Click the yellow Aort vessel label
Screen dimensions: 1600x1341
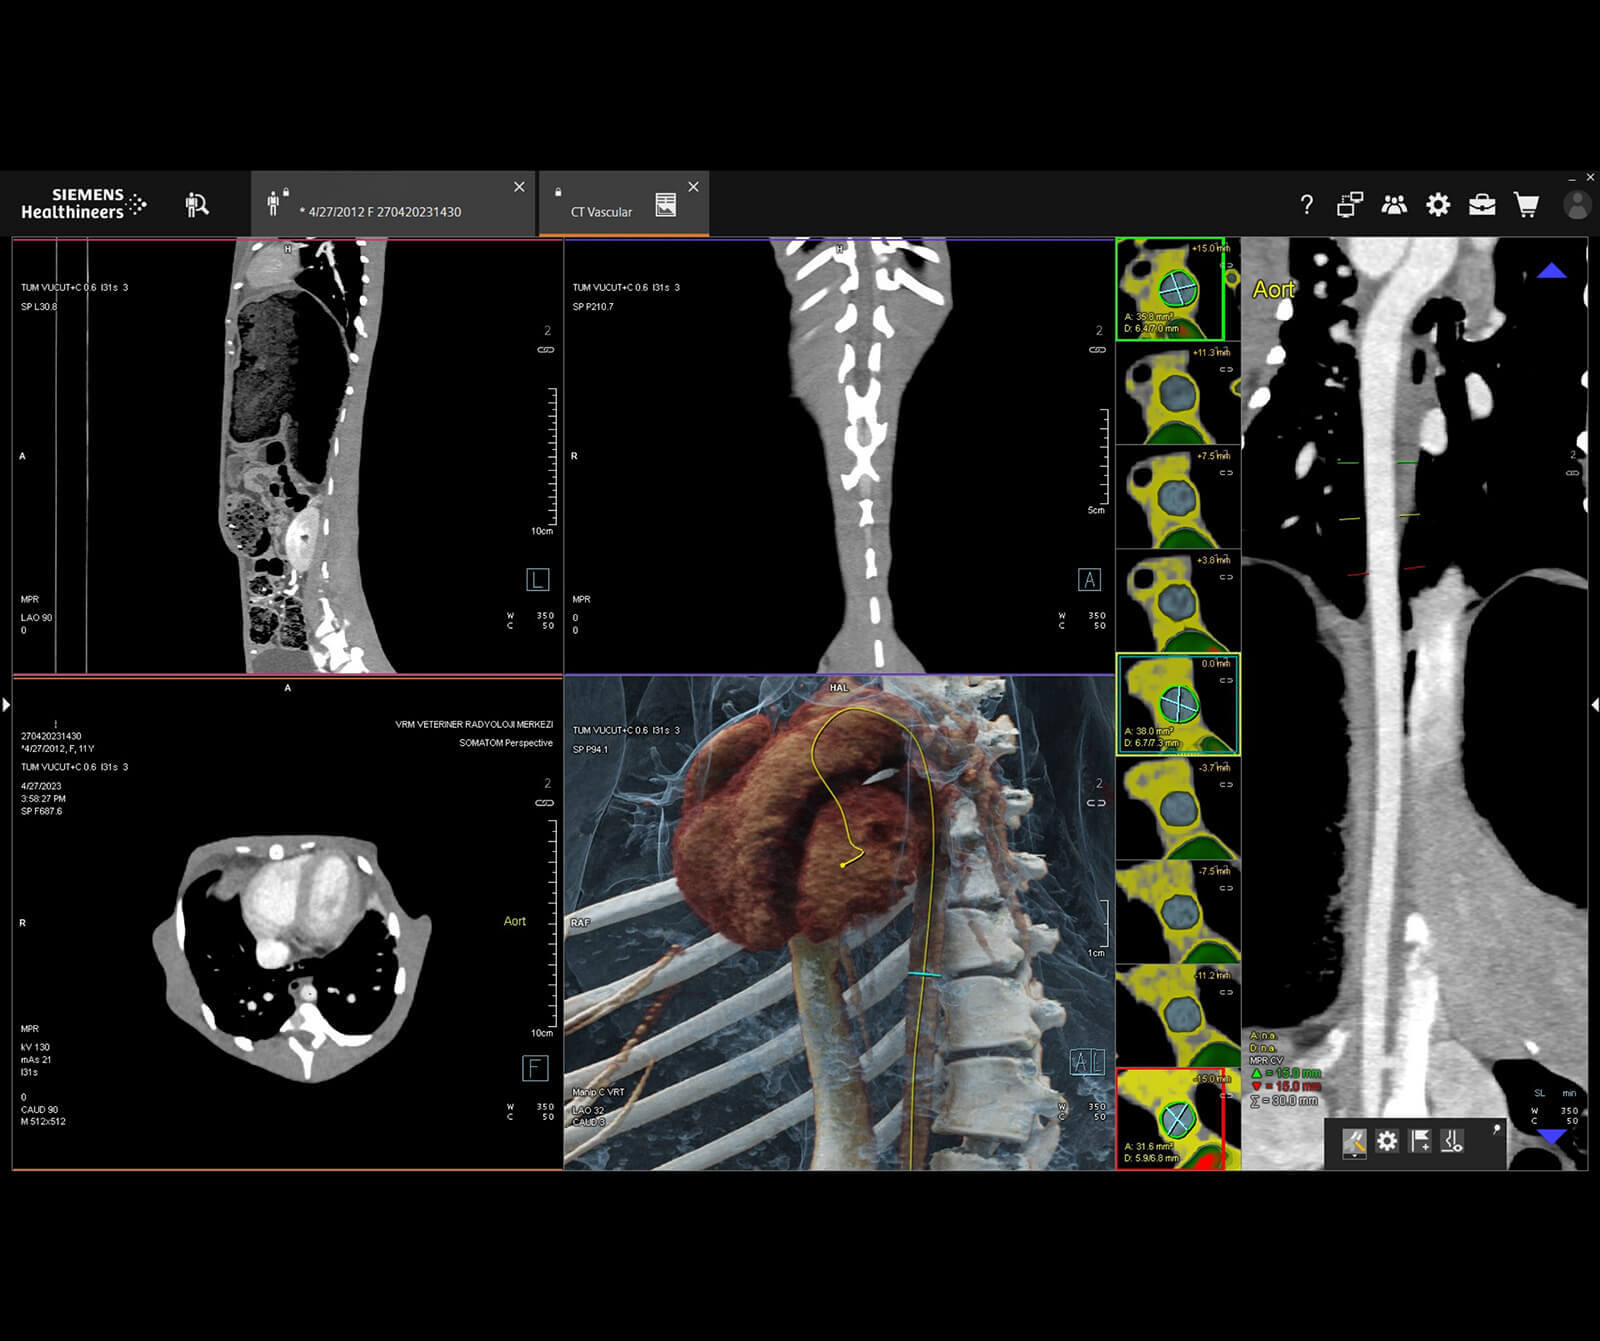tap(1273, 290)
